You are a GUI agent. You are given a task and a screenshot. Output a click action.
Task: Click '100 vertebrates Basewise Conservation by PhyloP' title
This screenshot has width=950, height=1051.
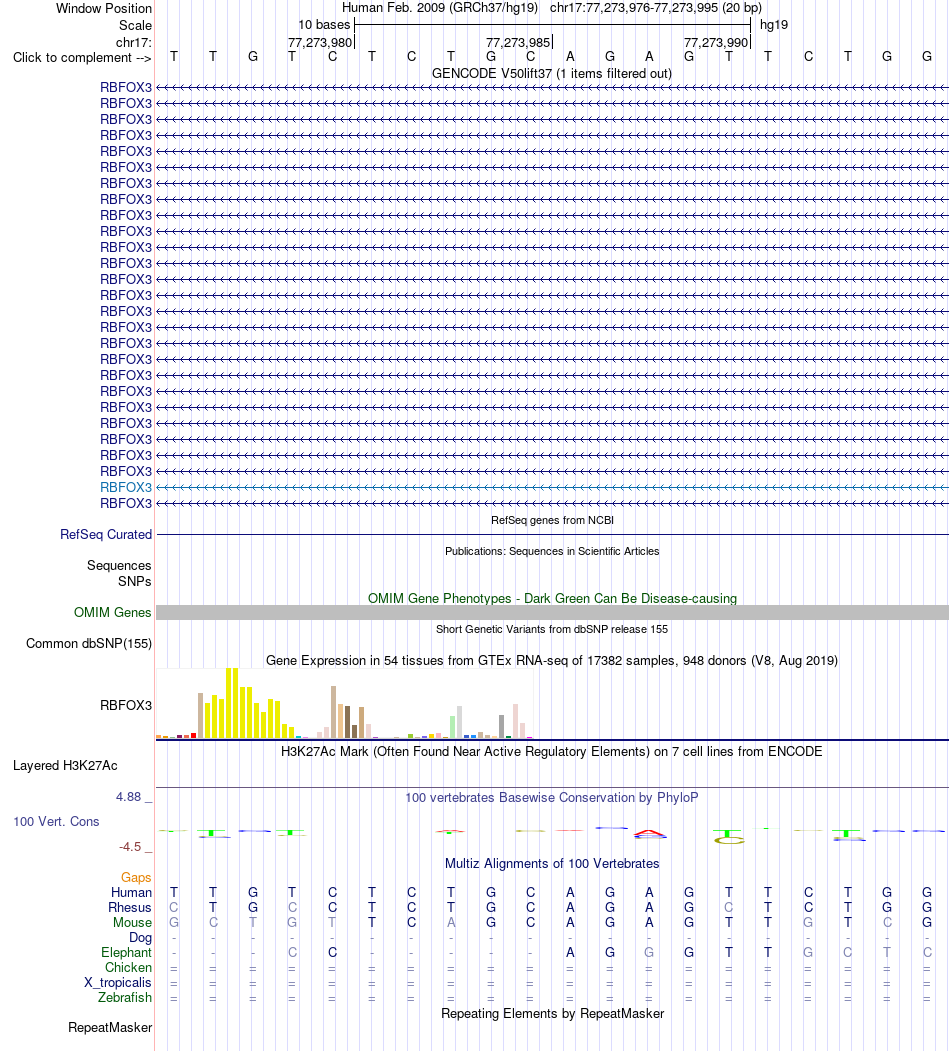551,797
